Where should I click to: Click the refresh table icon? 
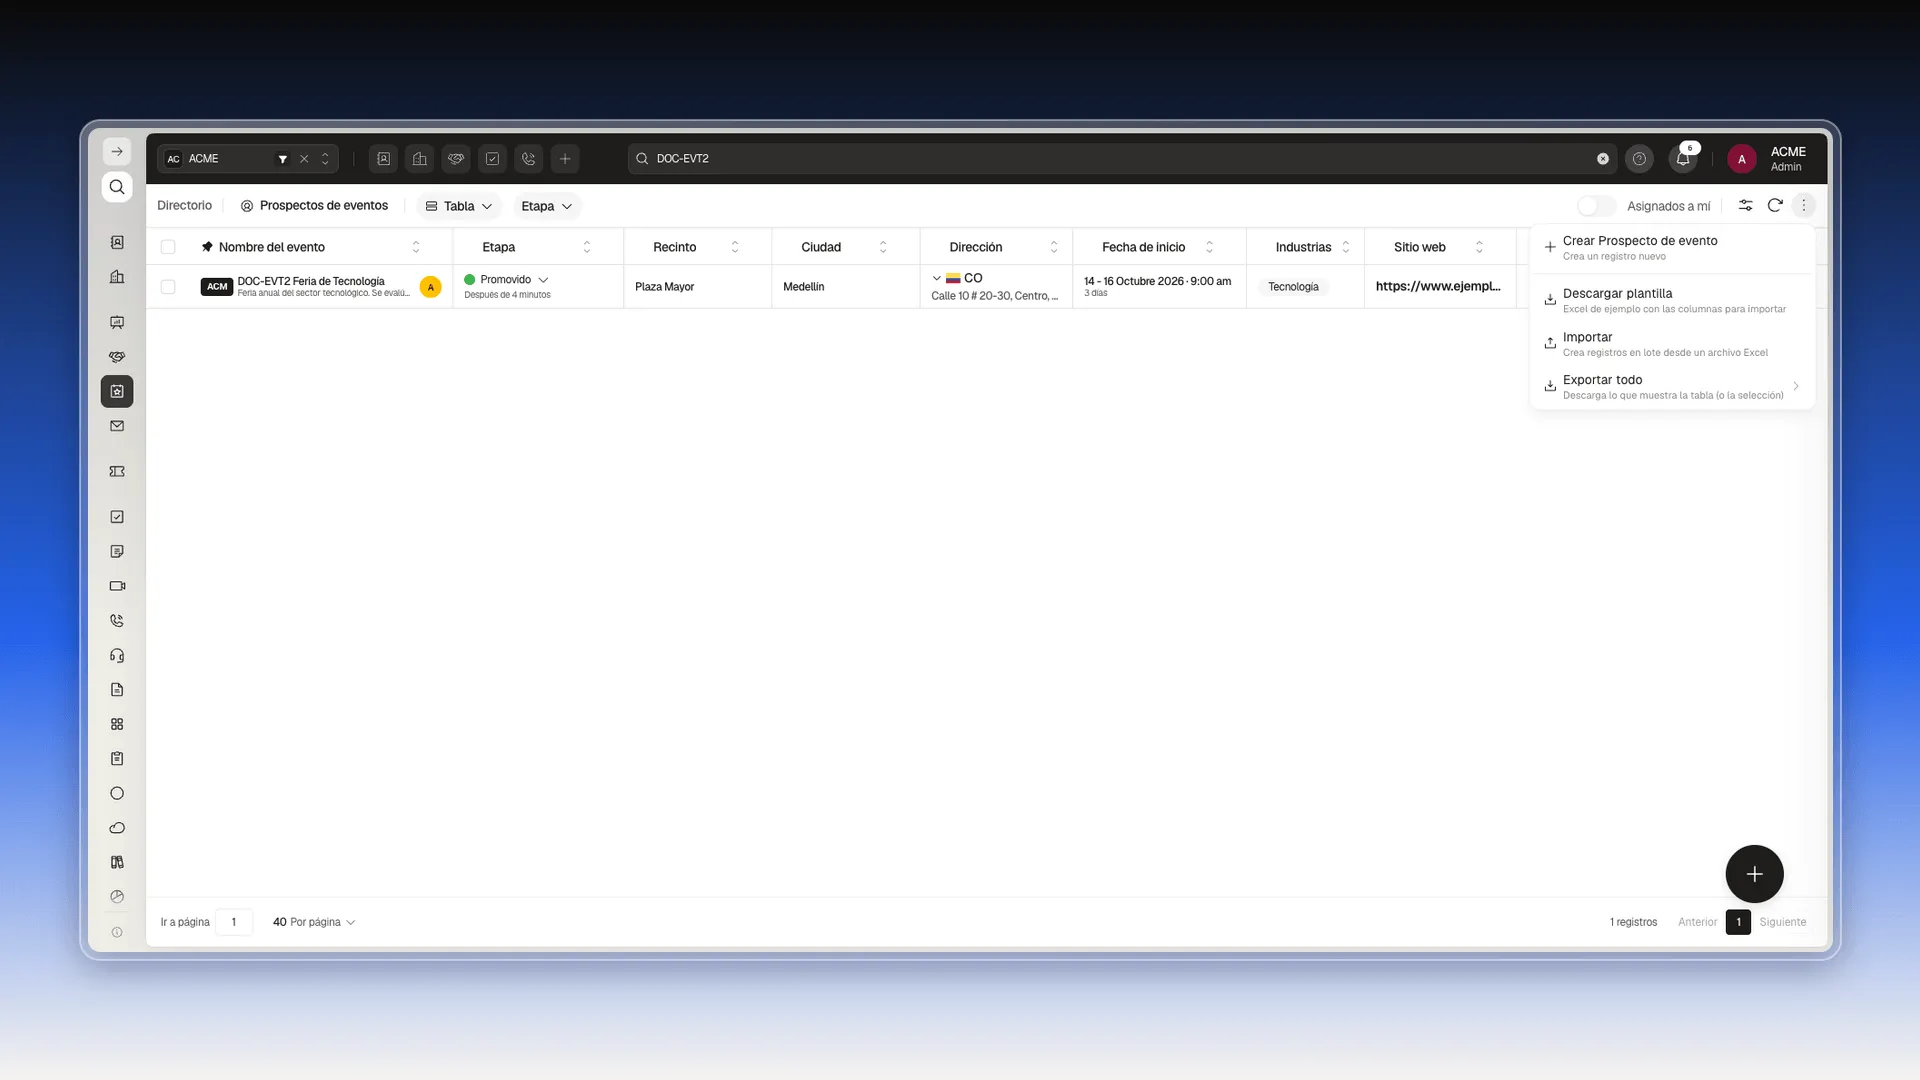point(1775,205)
